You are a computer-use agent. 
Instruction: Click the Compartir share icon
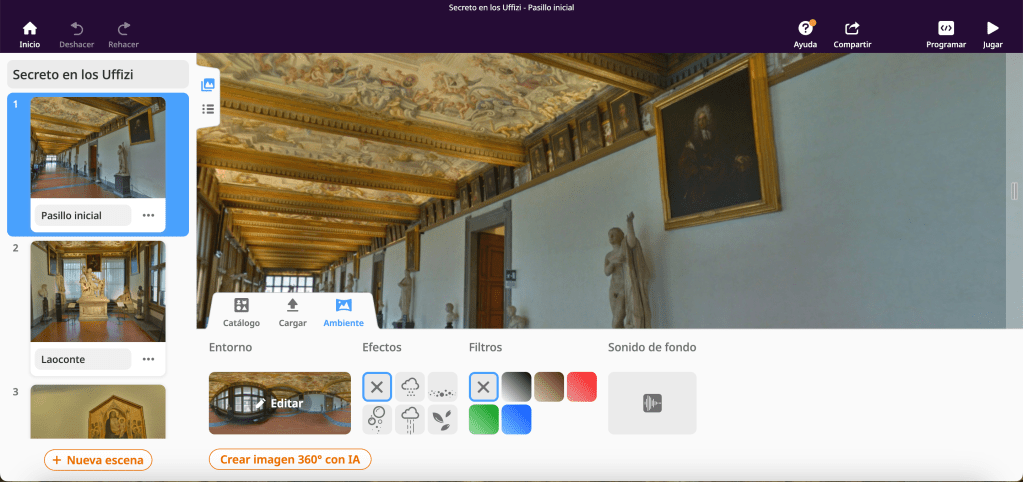852,29
